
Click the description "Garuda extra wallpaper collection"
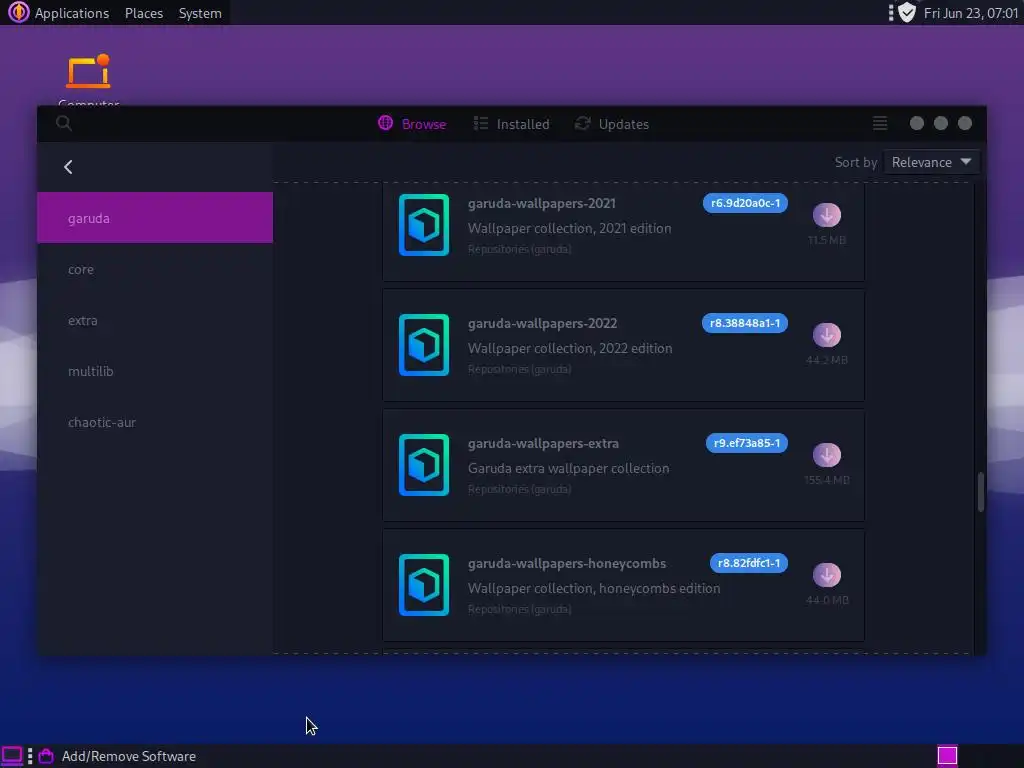click(568, 468)
